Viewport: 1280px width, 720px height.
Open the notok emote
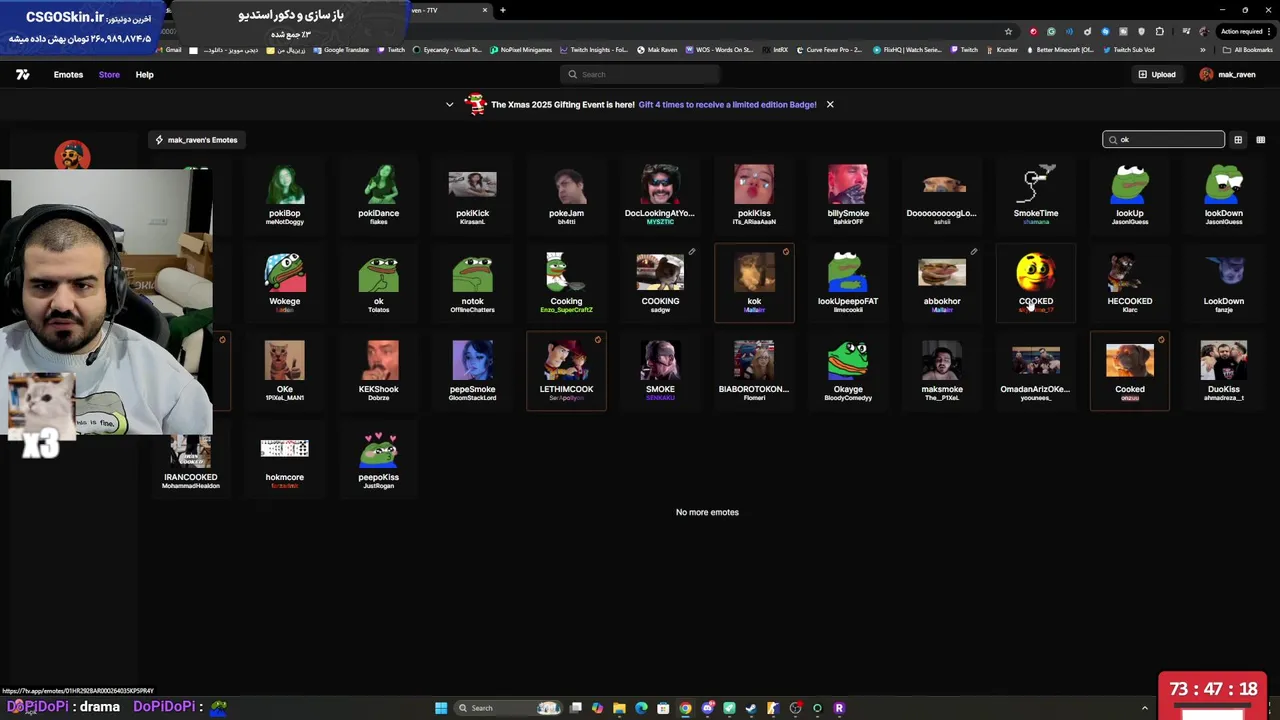click(472, 283)
